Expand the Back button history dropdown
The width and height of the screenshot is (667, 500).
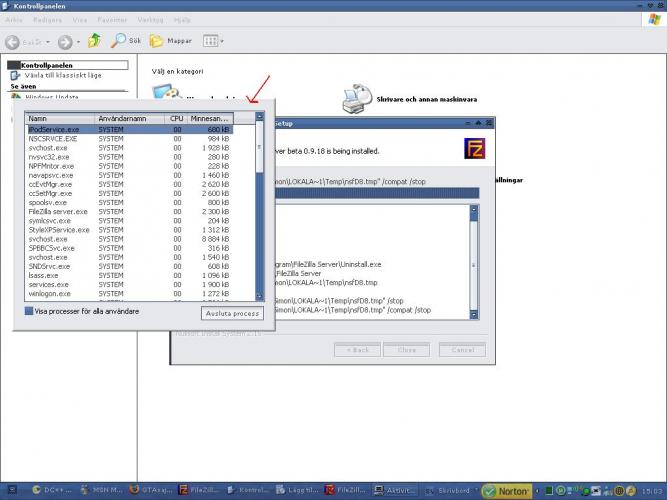pyautogui.click(x=50, y=41)
